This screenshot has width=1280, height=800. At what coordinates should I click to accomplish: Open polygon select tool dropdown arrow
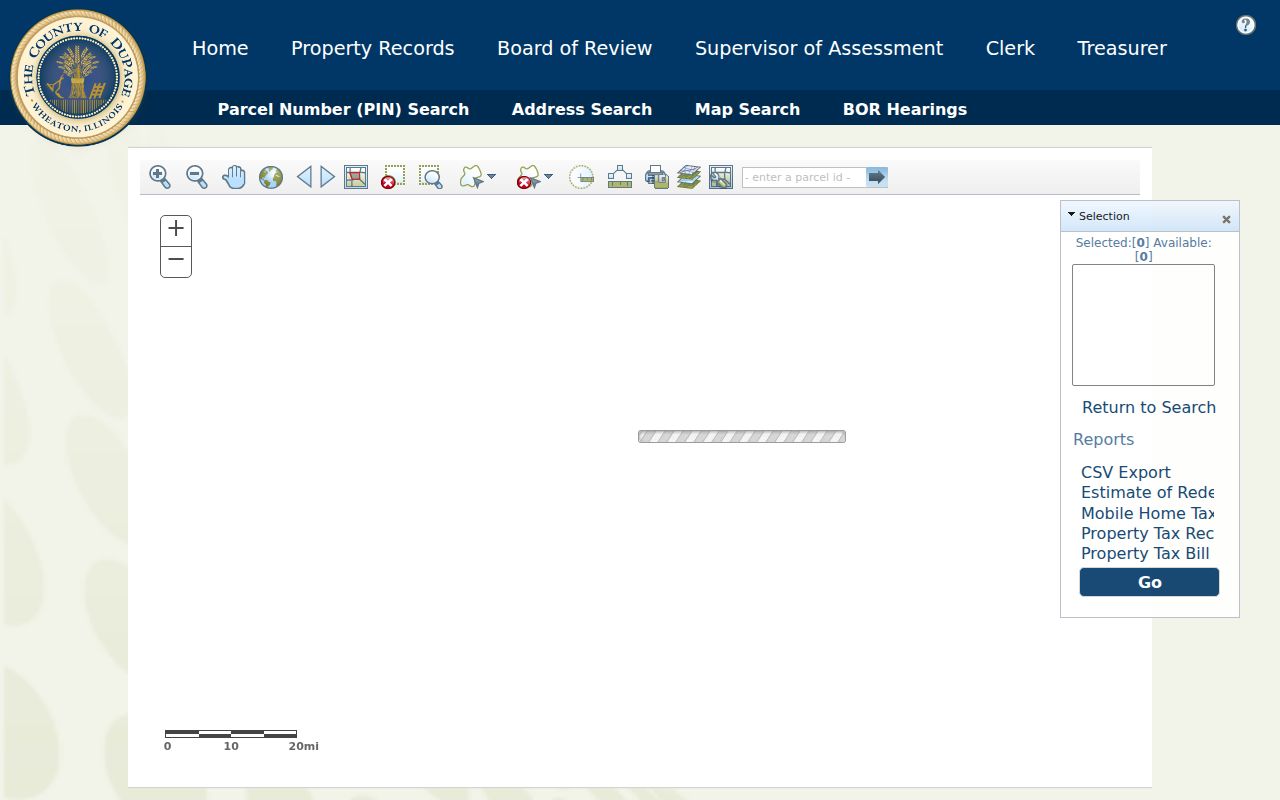pos(491,177)
